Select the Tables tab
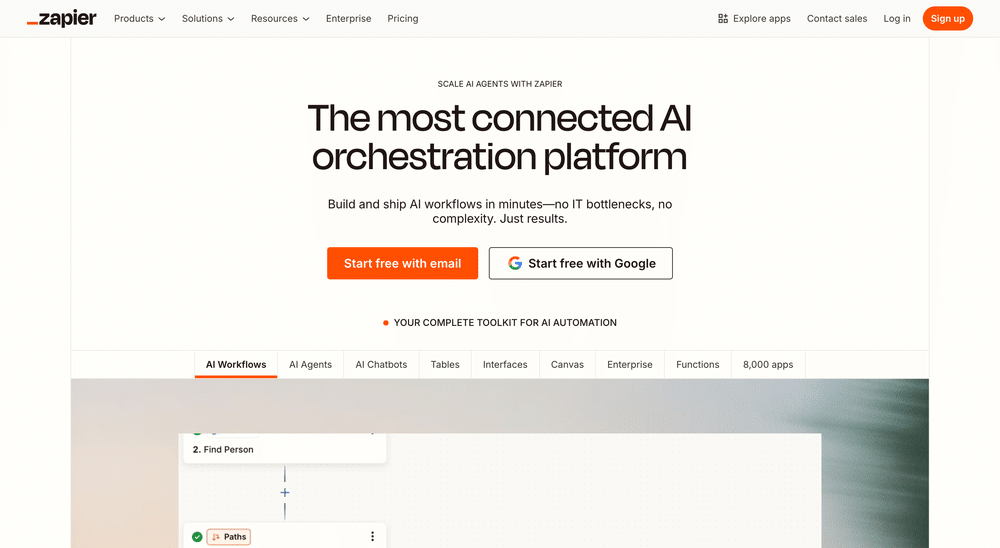Screen dimensions: 1000x548 click(445, 364)
